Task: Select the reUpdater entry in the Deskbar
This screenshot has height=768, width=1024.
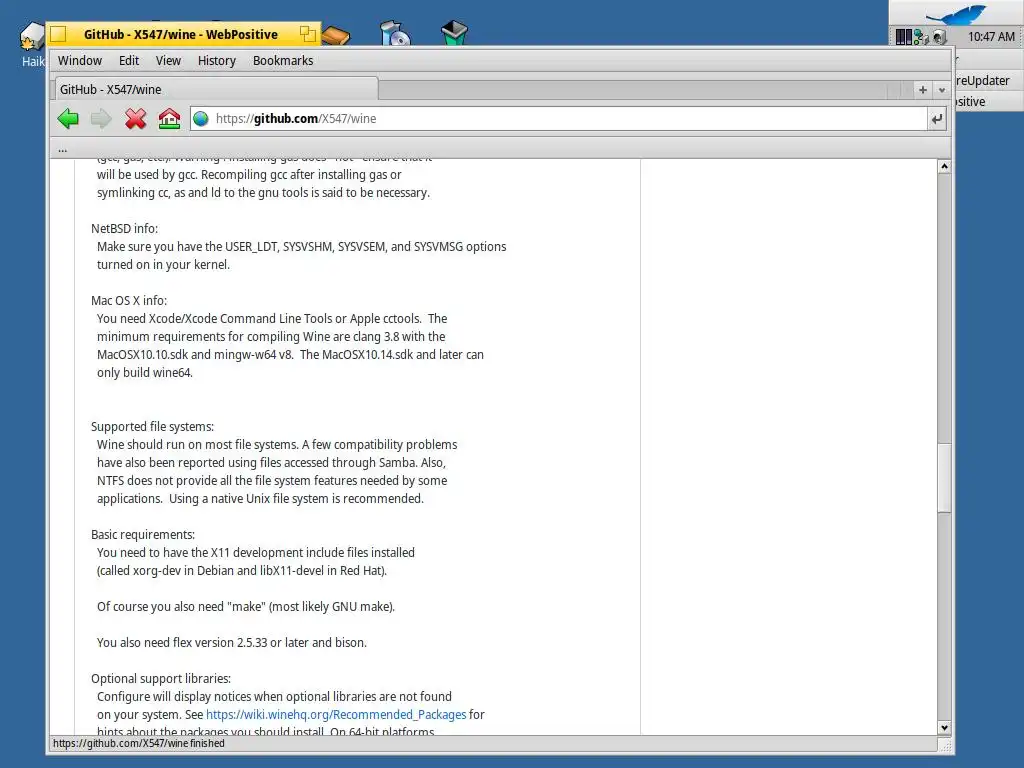Action: (988, 81)
